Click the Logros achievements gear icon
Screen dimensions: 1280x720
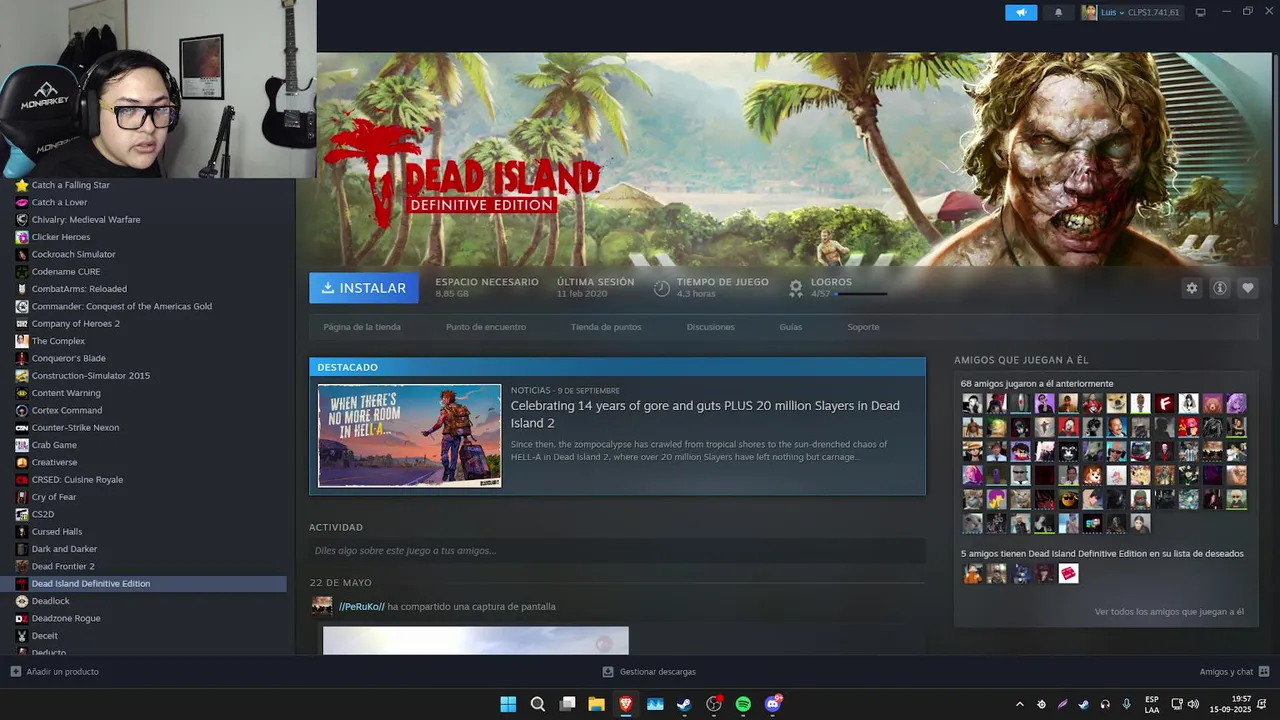[796, 288]
